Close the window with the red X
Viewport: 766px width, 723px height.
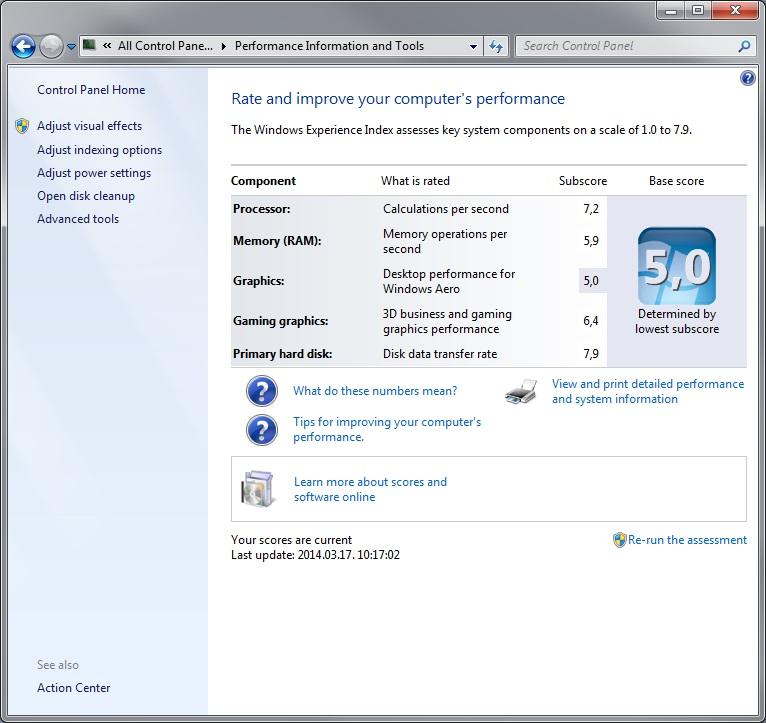click(x=735, y=11)
